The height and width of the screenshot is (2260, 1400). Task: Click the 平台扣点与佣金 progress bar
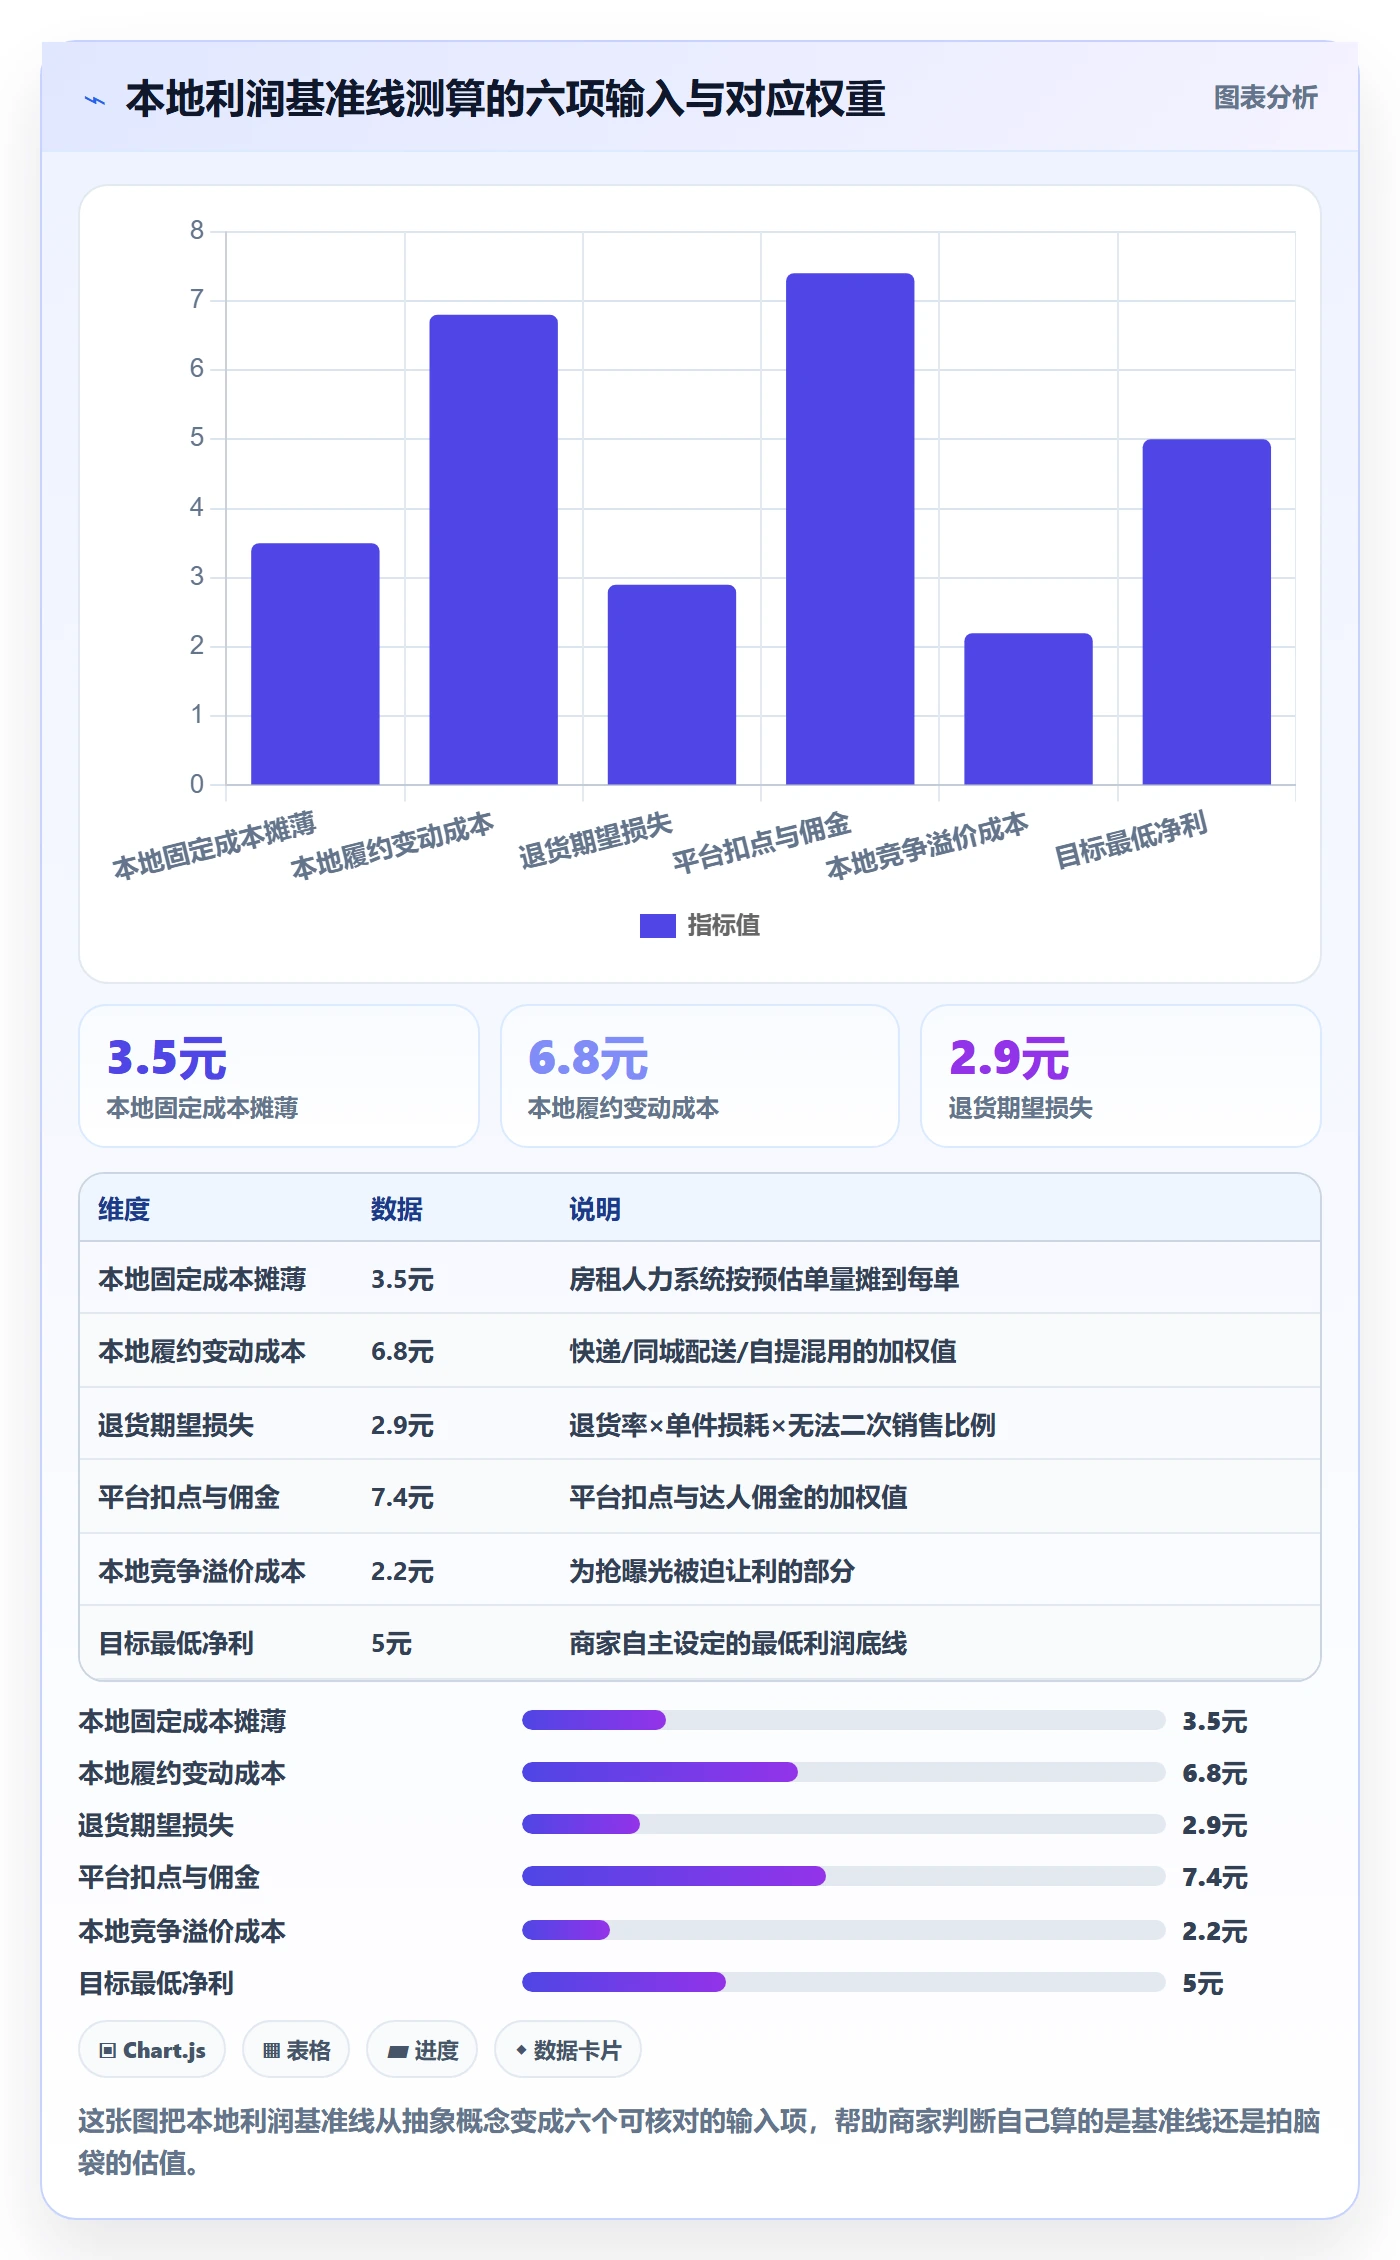coord(843,1876)
